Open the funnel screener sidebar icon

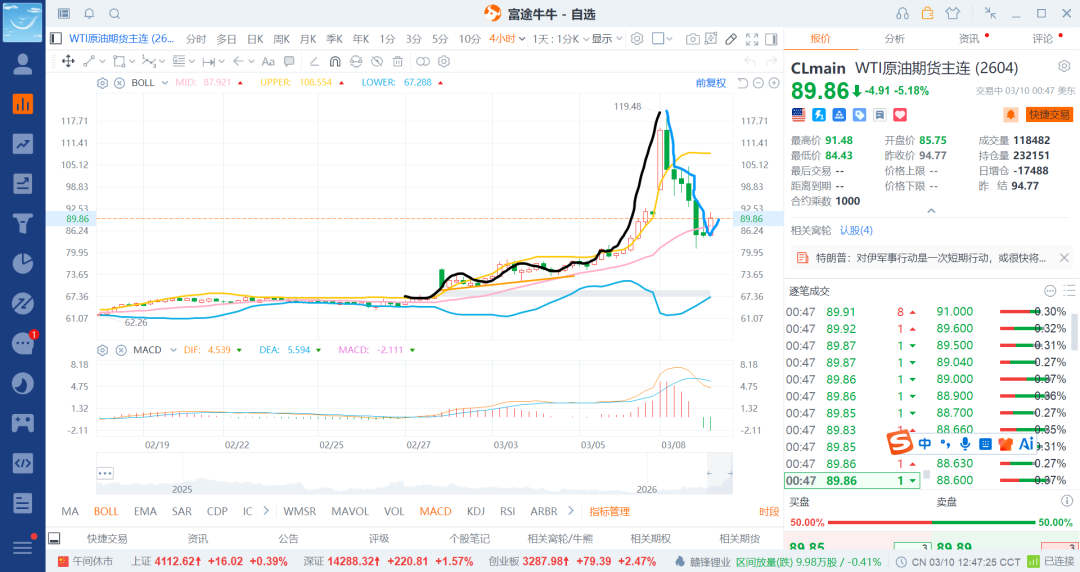[x=23, y=223]
